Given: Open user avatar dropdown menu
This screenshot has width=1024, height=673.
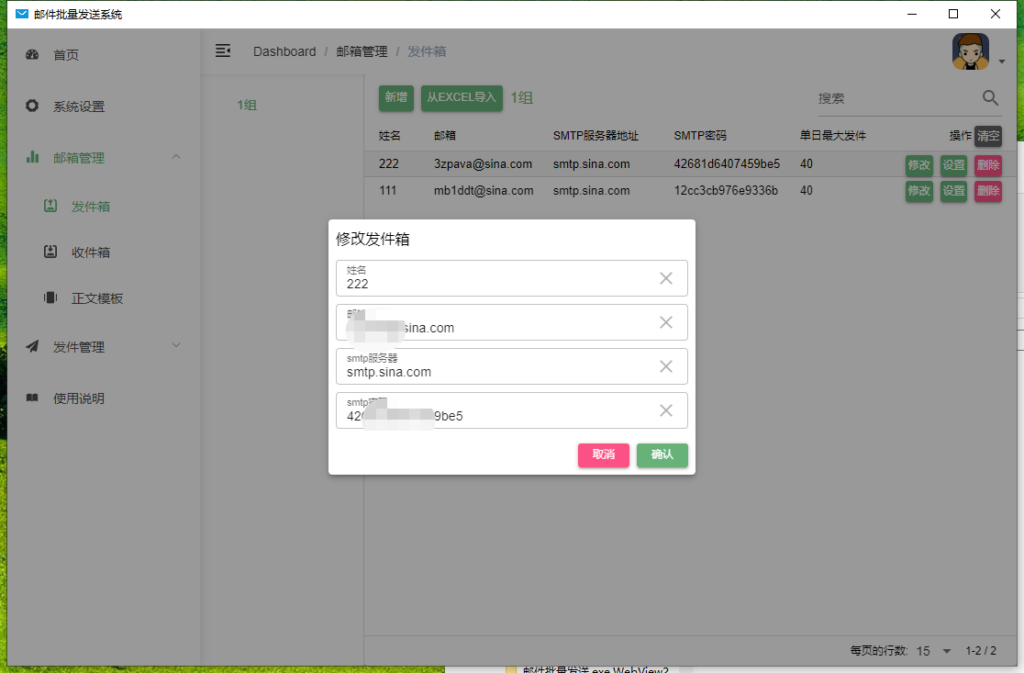Looking at the screenshot, I should click(977, 54).
